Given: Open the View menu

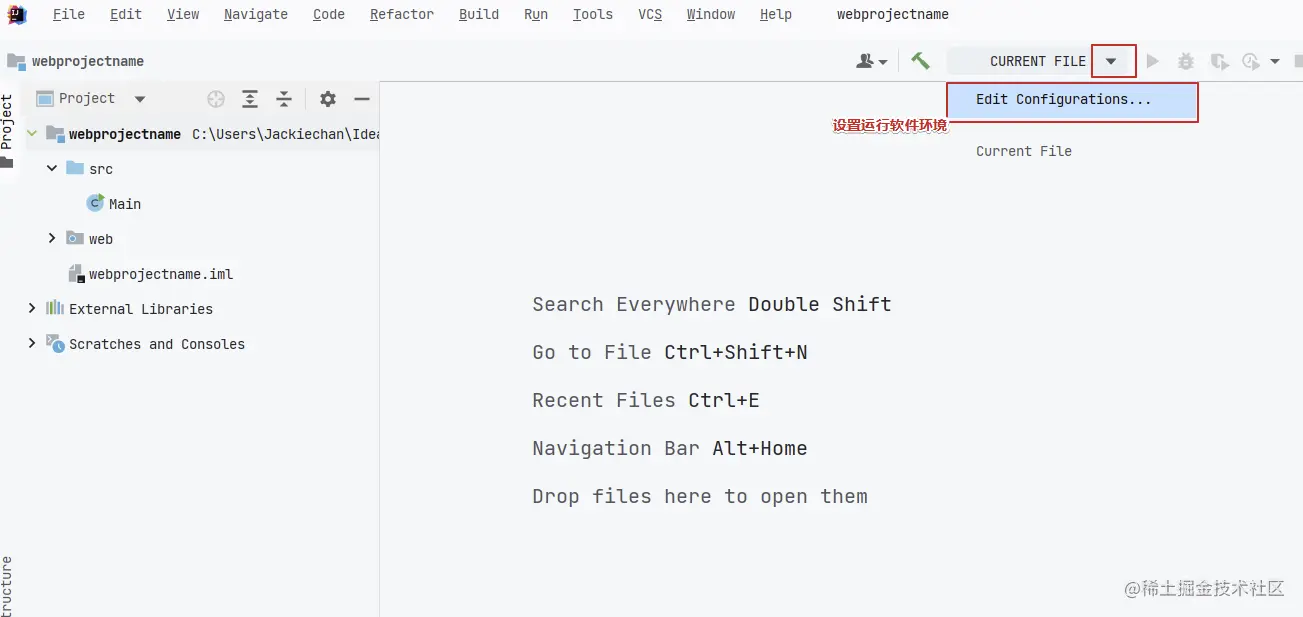Looking at the screenshot, I should click(x=183, y=14).
